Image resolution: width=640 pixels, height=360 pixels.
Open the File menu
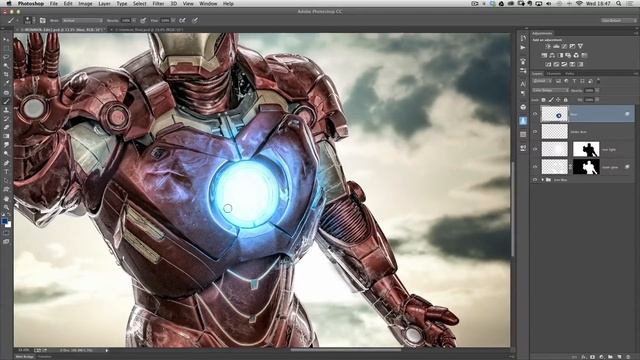(x=53, y=3)
